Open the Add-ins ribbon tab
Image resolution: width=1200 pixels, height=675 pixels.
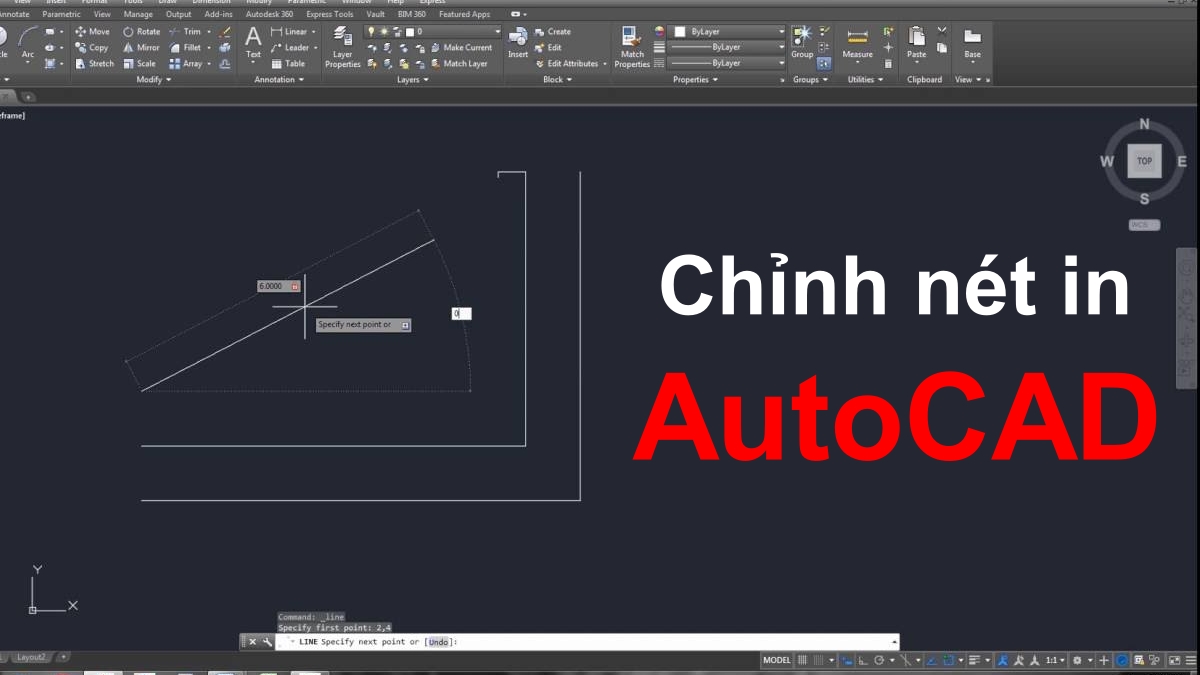pyautogui.click(x=219, y=15)
